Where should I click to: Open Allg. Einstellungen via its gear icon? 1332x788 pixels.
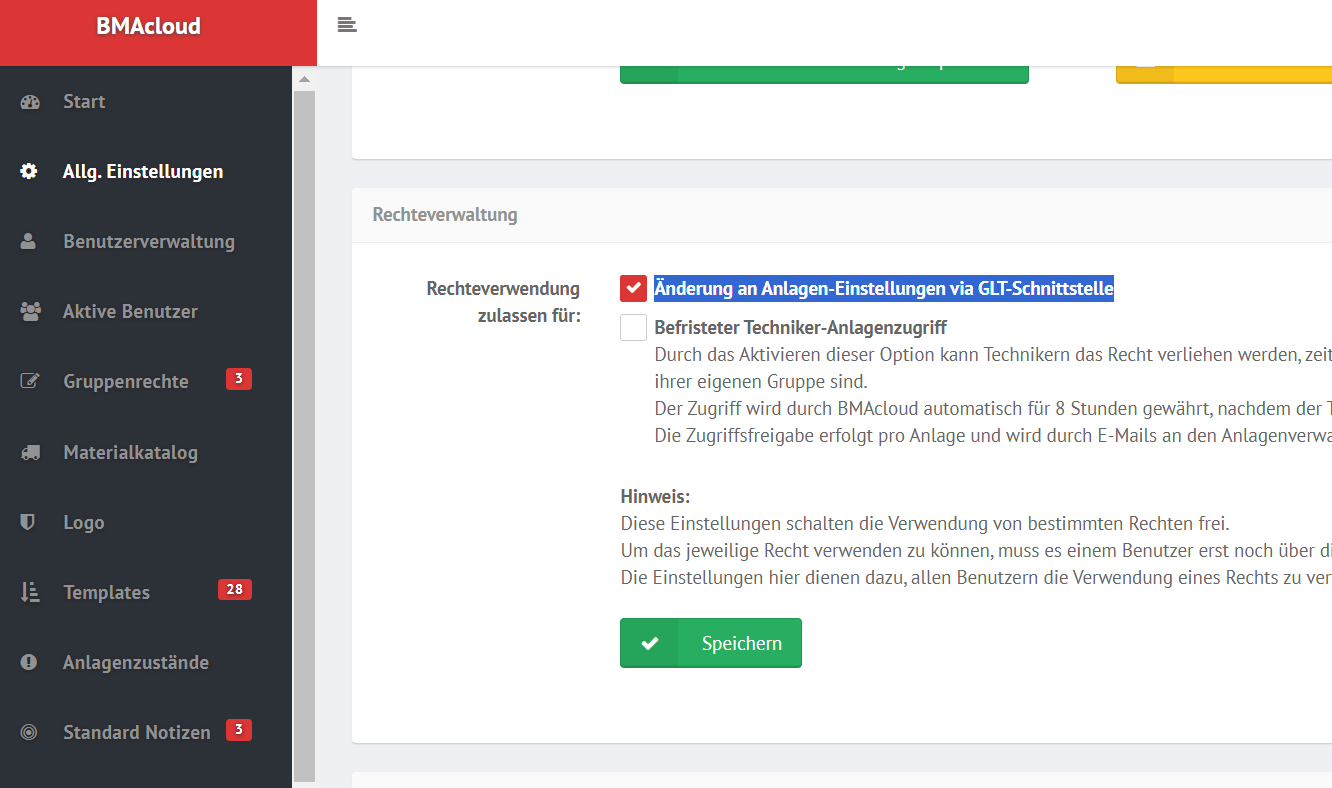[x=29, y=171]
